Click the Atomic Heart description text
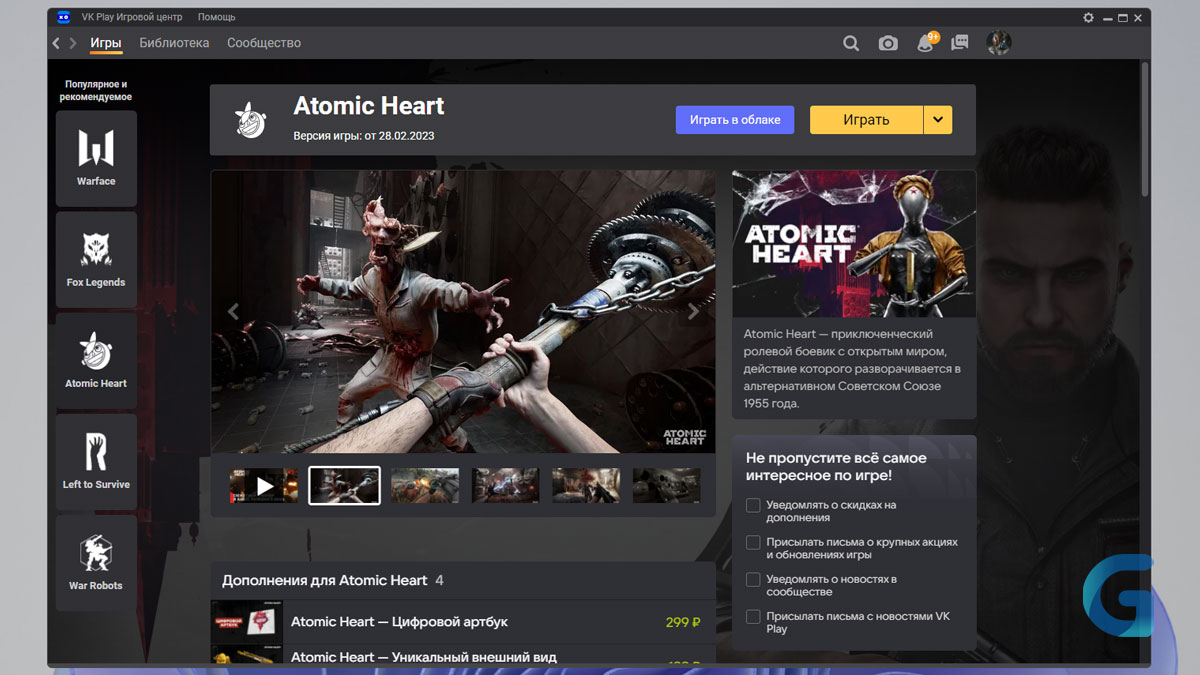The height and width of the screenshot is (675, 1200). 852,369
